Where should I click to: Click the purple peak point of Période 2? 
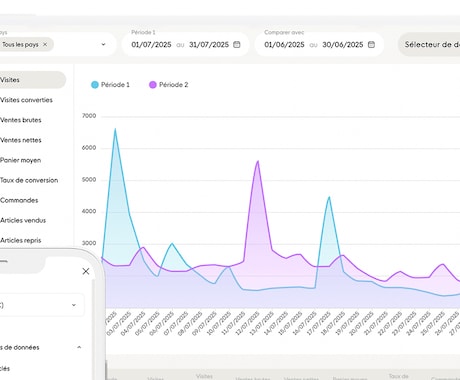click(x=258, y=161)
